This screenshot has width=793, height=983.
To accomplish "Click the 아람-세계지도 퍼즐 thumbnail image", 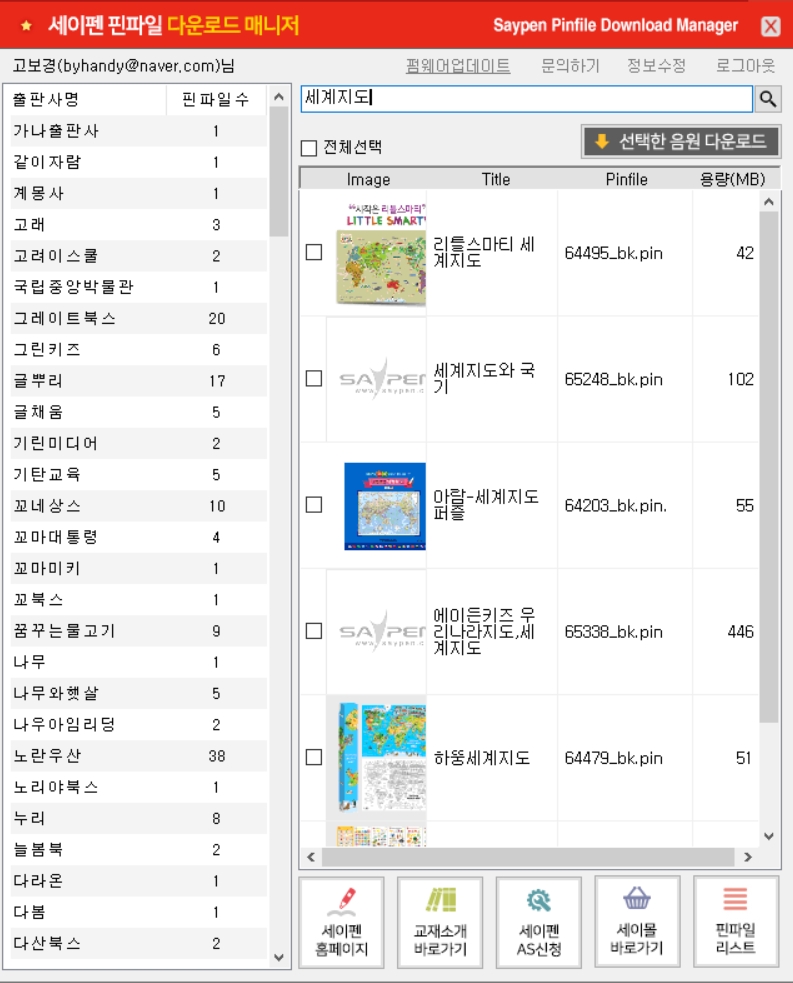I will 385,506.
